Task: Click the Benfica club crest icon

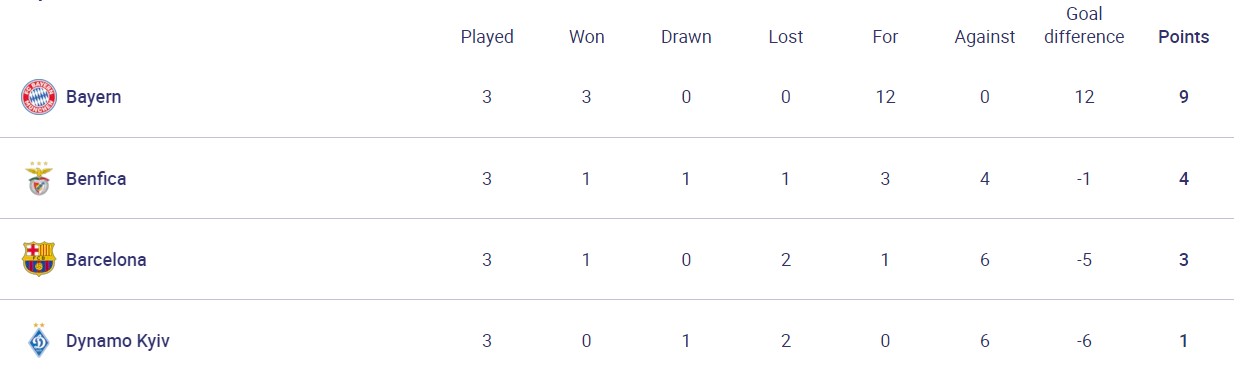Action: coord(38,178)
